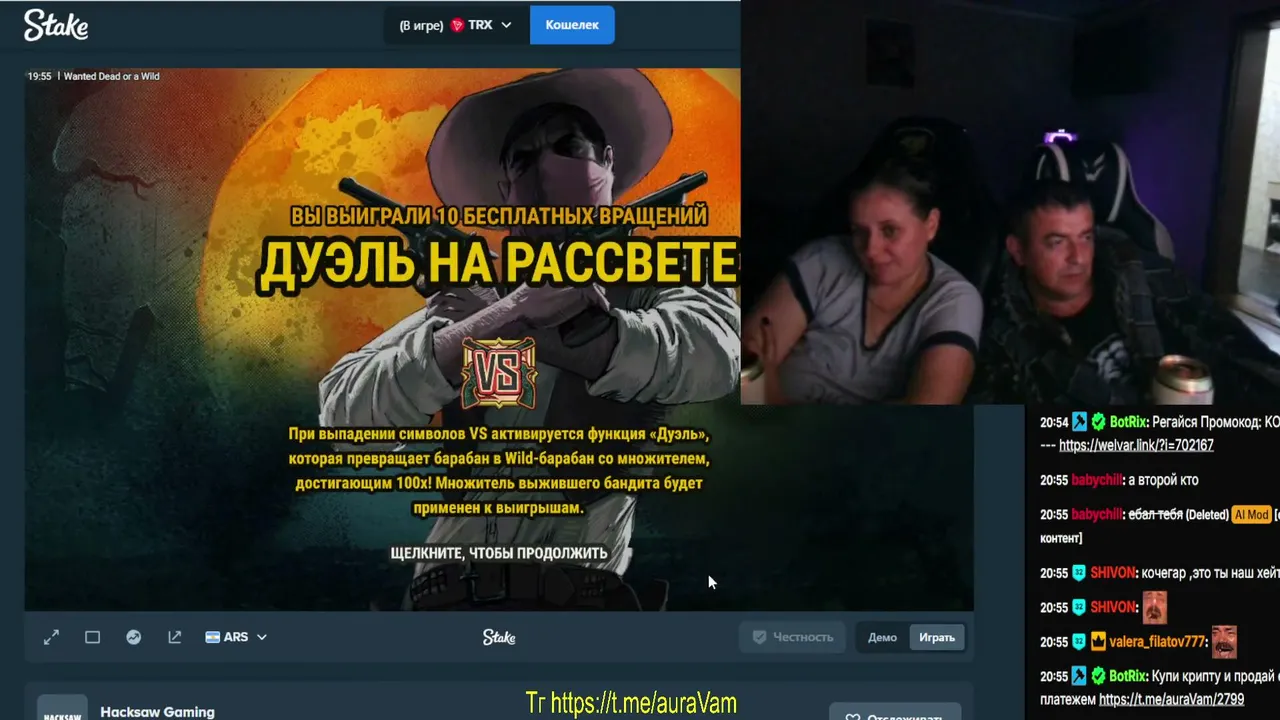Open the Hacksaw Gaming provider link
1280x720 pixels.
pyautogui.click(x=157, y=712)
